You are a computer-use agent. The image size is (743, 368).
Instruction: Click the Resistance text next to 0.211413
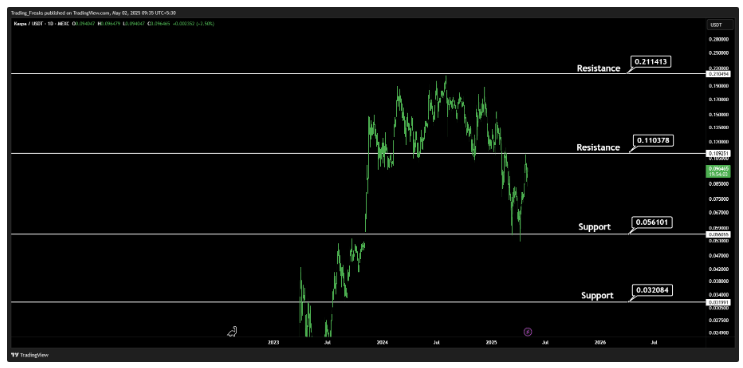coord(598,68)
